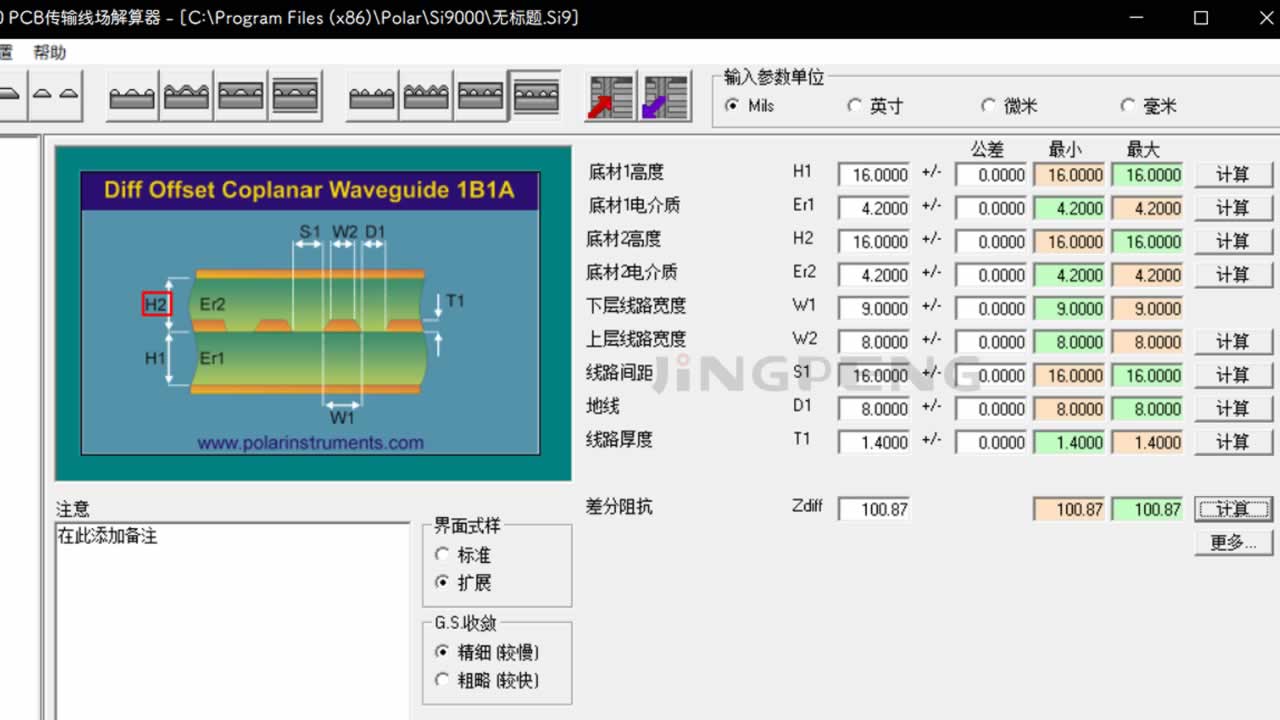Click the notes box 在此添加备注
This screenshot has width=1280, height=720.
point(232,620)
